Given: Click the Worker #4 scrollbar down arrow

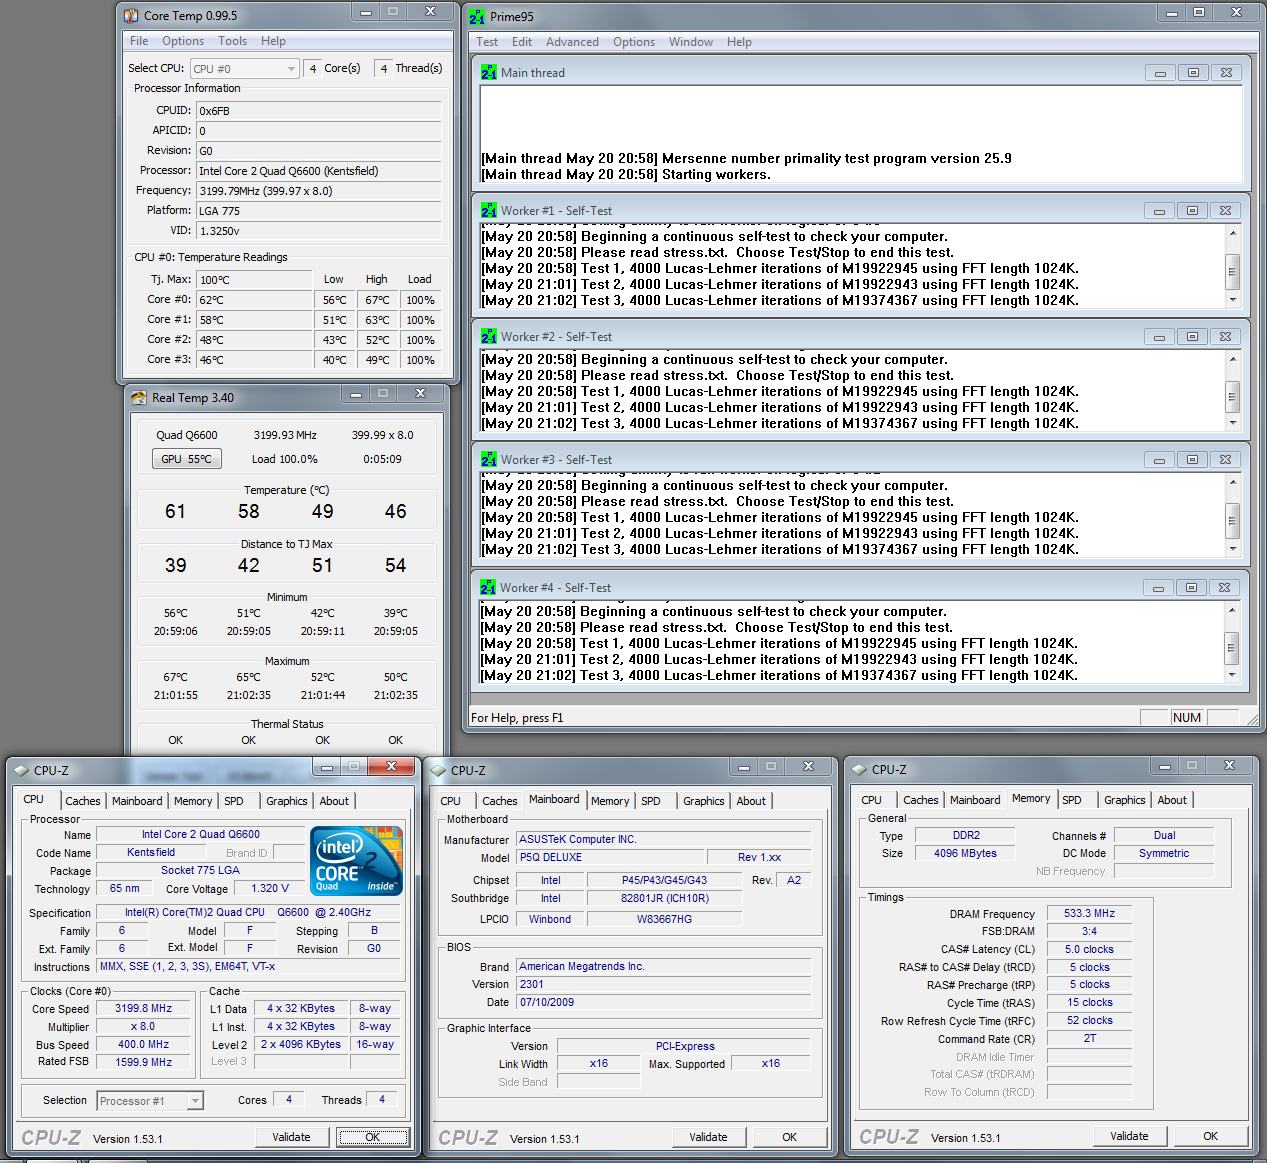Looking at the screenshot, I should pos(1233,675).
